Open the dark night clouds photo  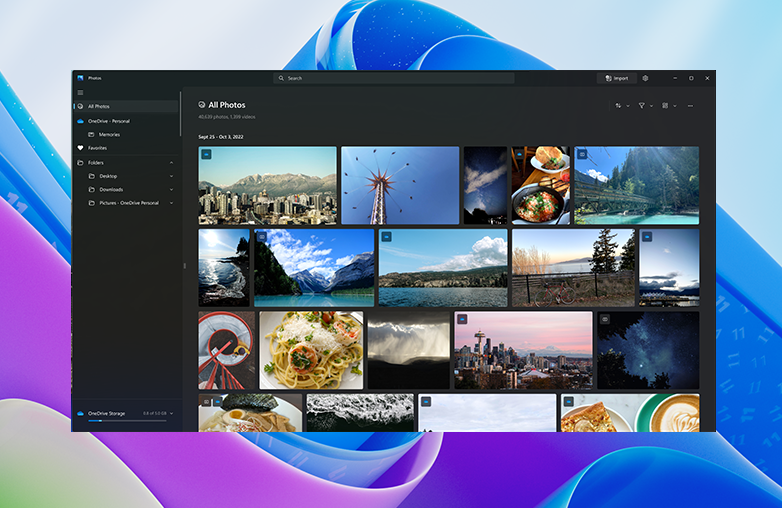pos(485,185)
